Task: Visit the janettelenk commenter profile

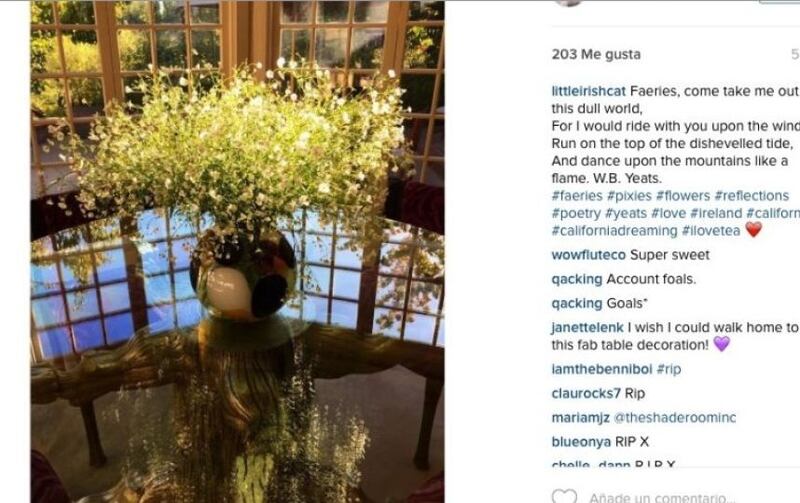Action: [588, 328]
